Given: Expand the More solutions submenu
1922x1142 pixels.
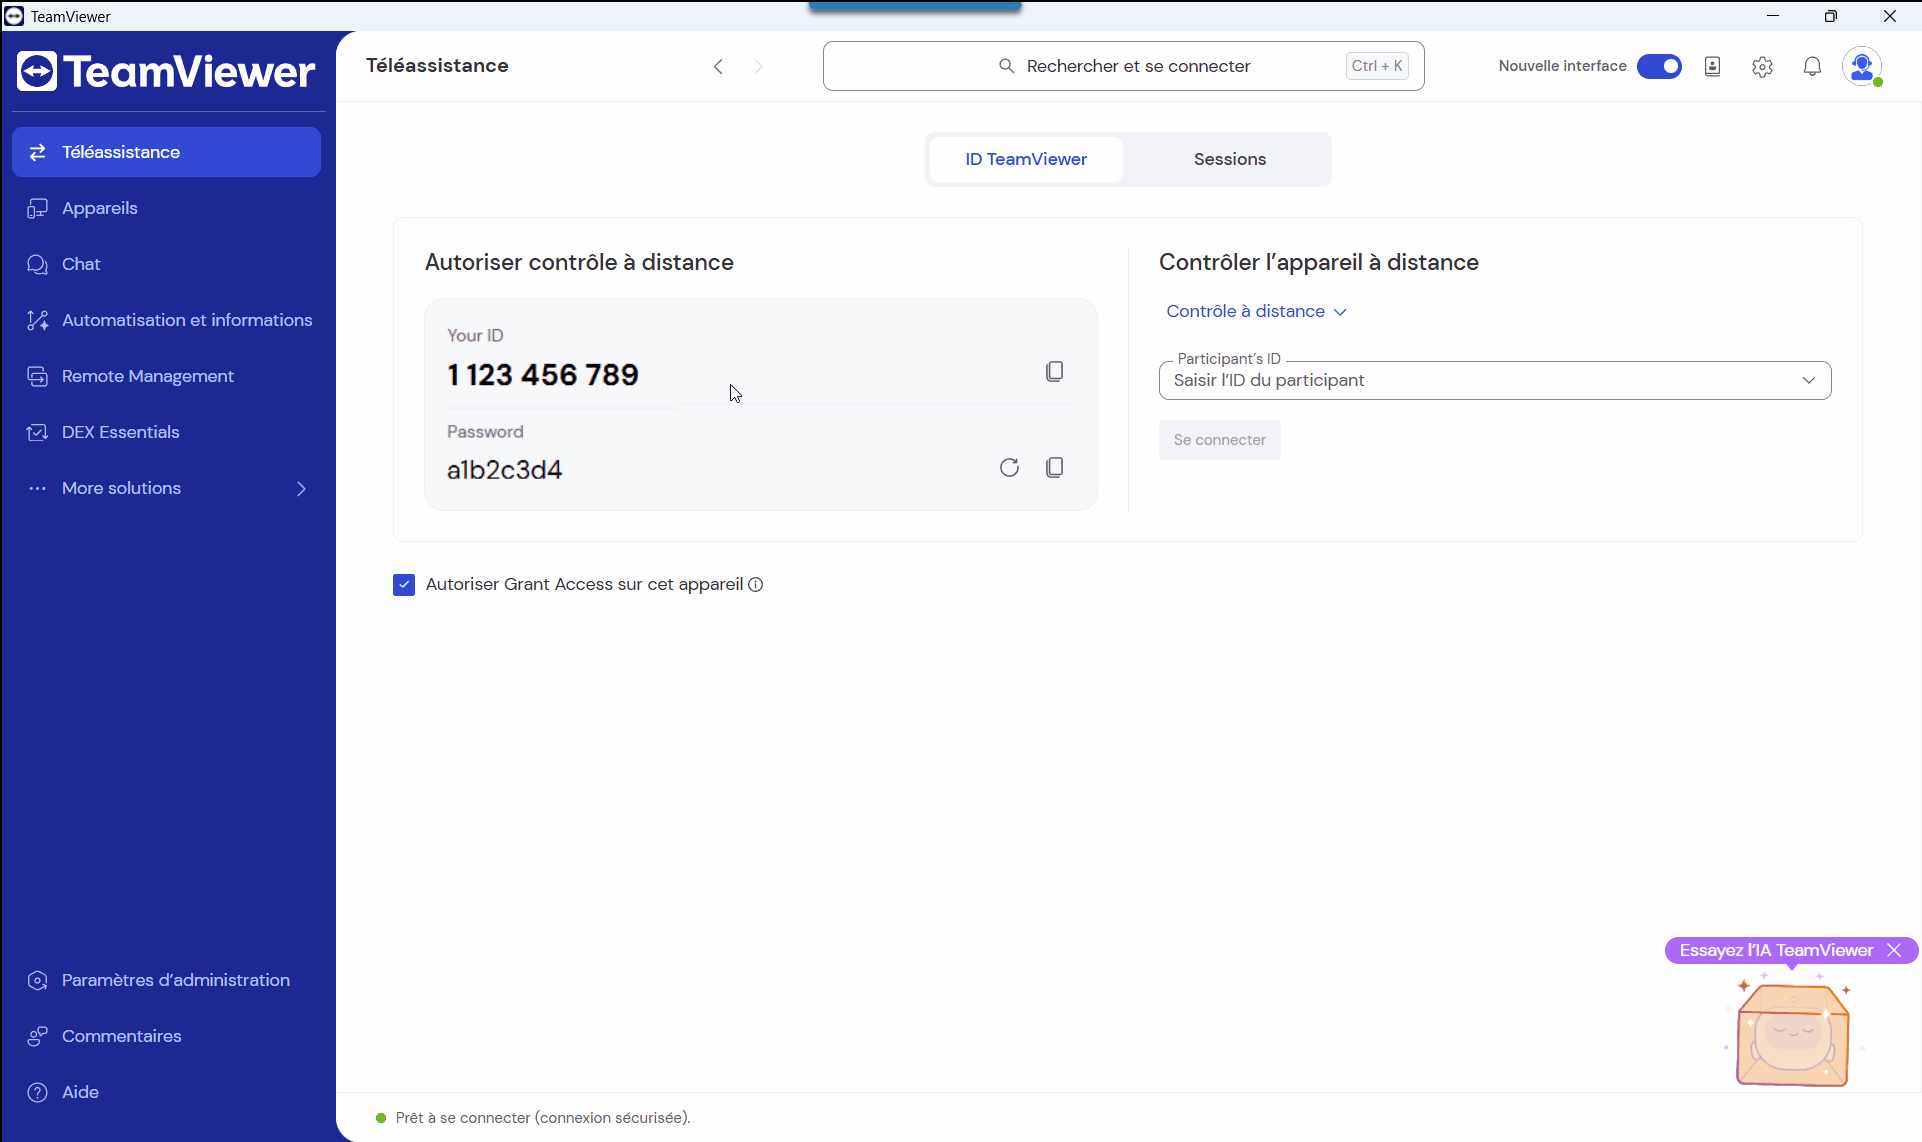Looking at the screenshot, I should click(x=301, y=488).
